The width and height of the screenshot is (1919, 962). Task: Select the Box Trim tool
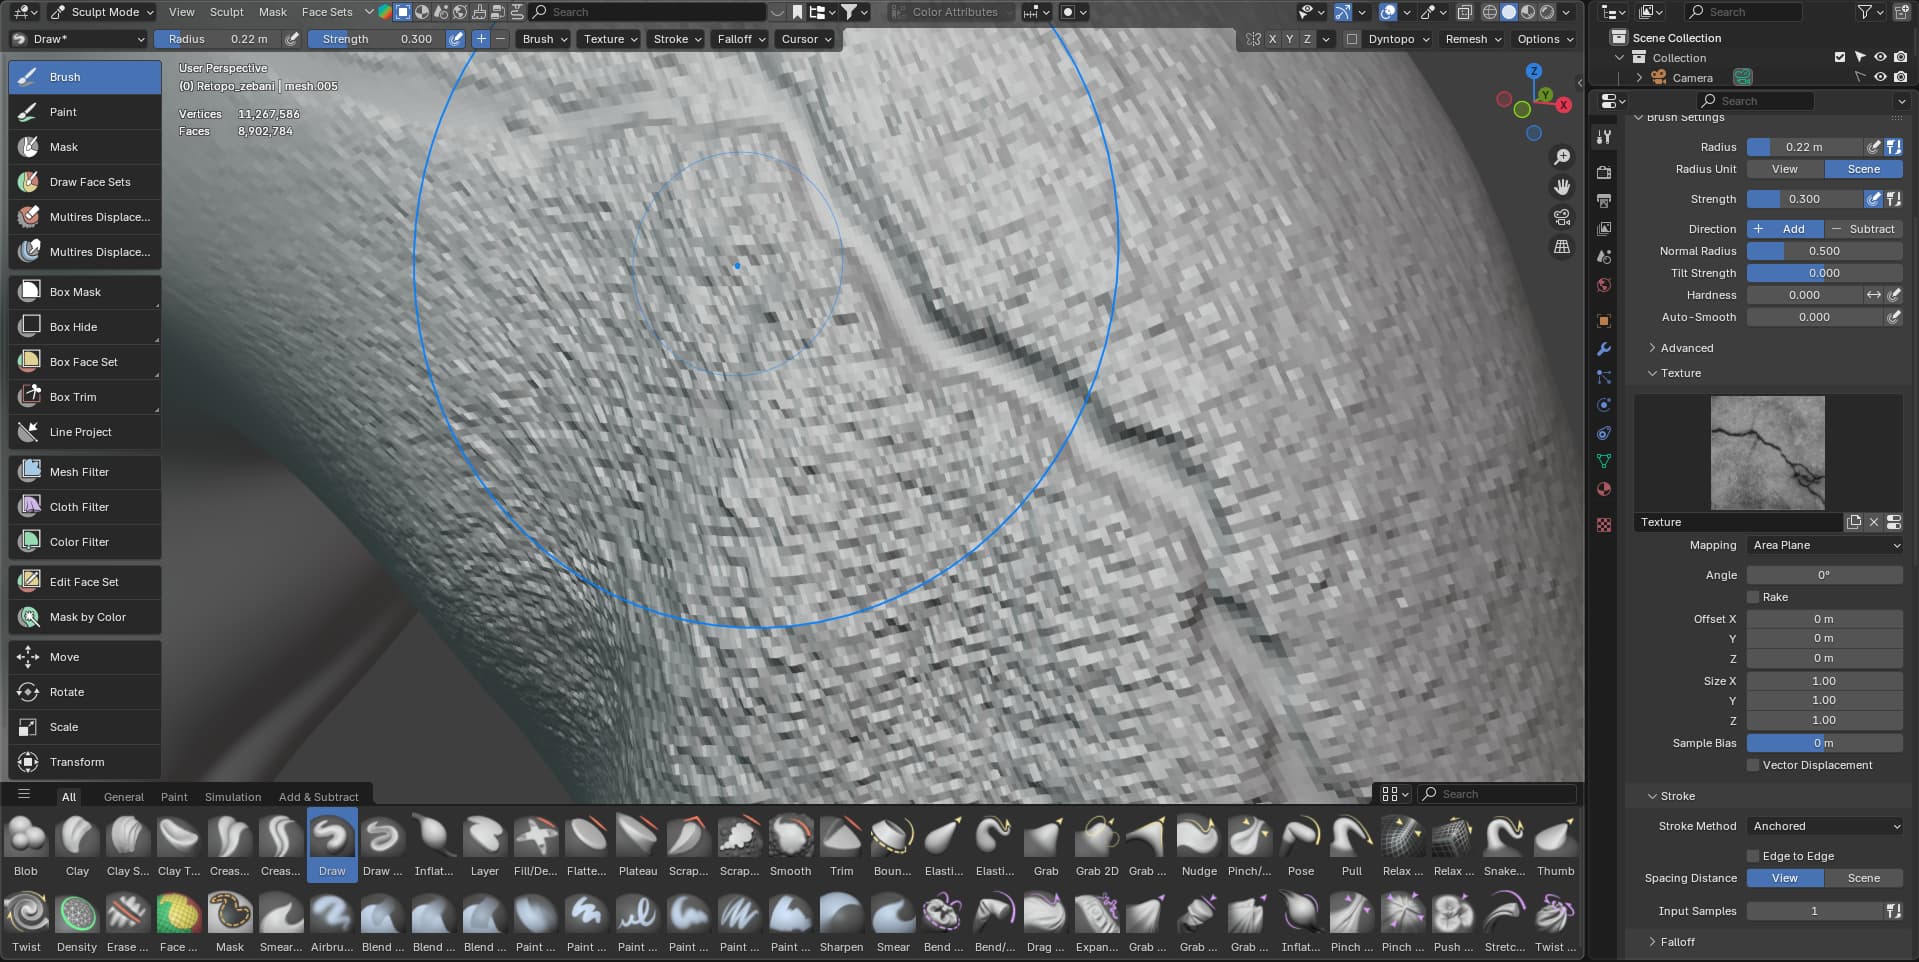(x=84, y=397)
